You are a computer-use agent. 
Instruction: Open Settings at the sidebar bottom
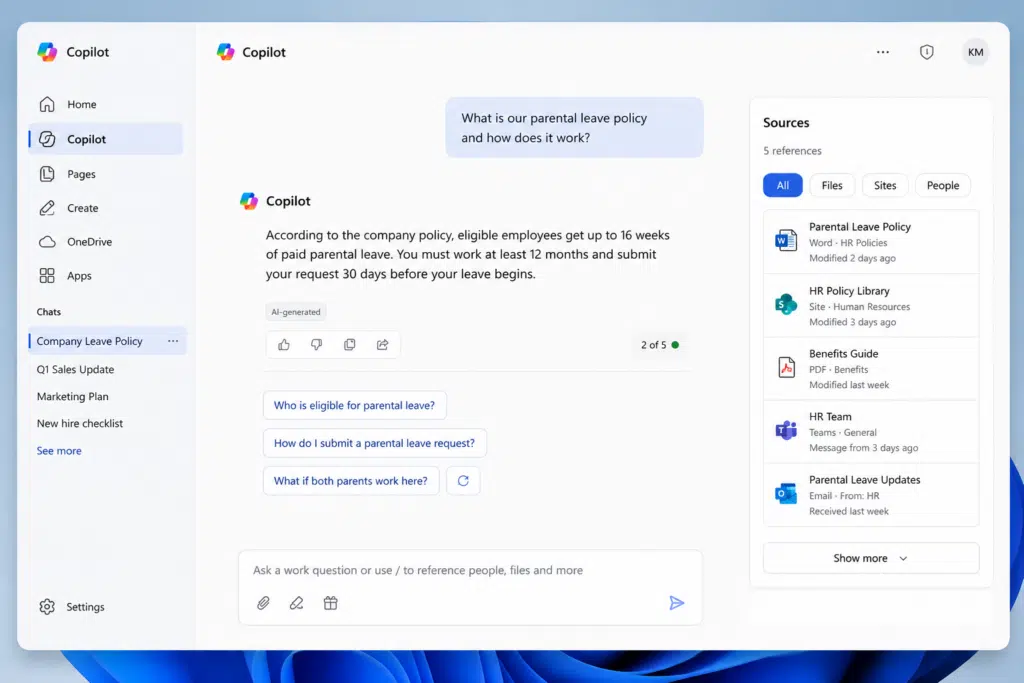pyautogui.click(x=72, y=607)
